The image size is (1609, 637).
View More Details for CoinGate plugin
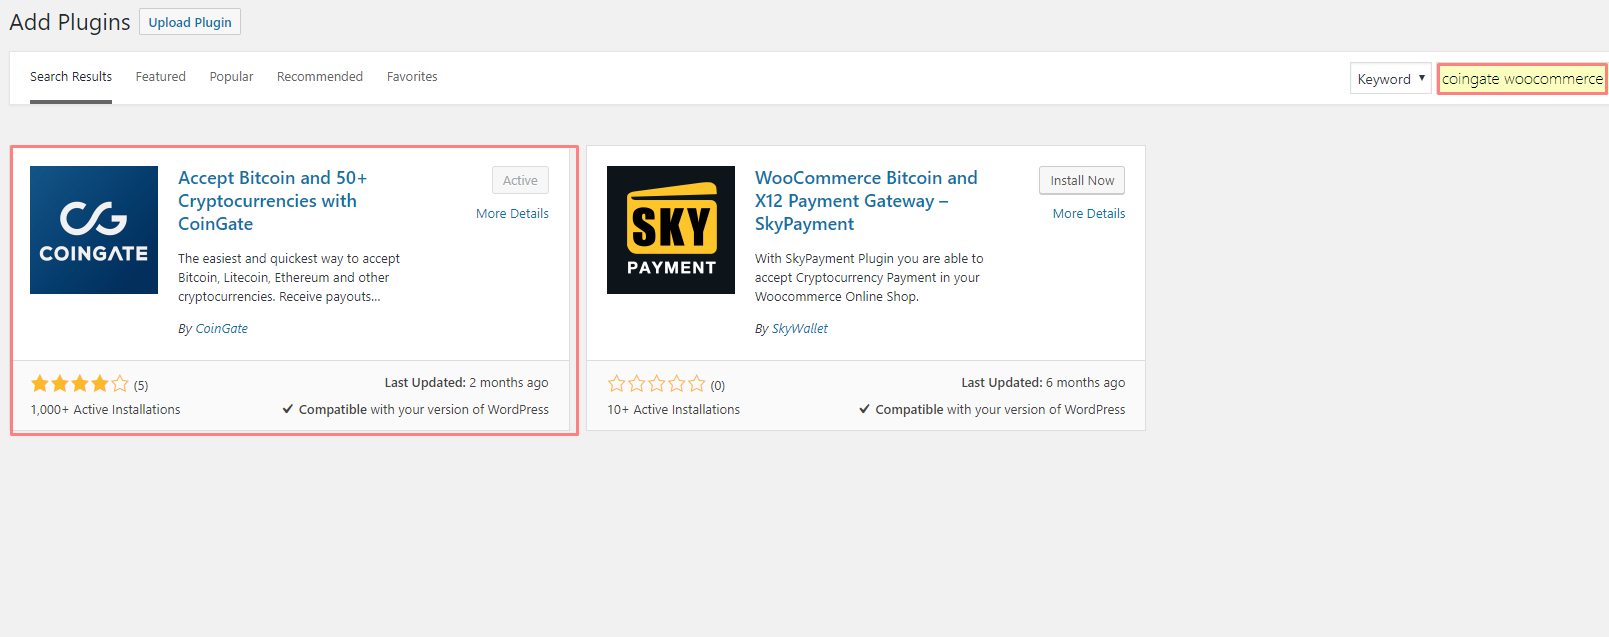[512, 214]
